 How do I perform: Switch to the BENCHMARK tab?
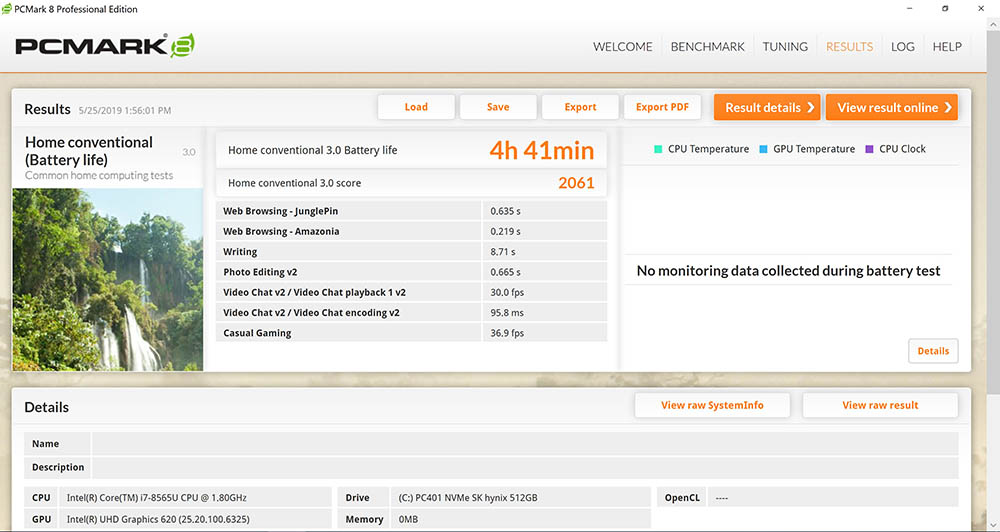pos(707,47)
